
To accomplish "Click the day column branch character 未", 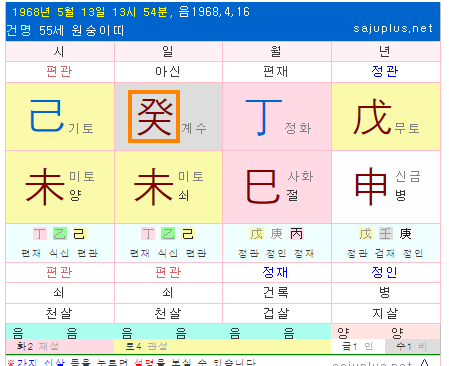I will point(154,186).
